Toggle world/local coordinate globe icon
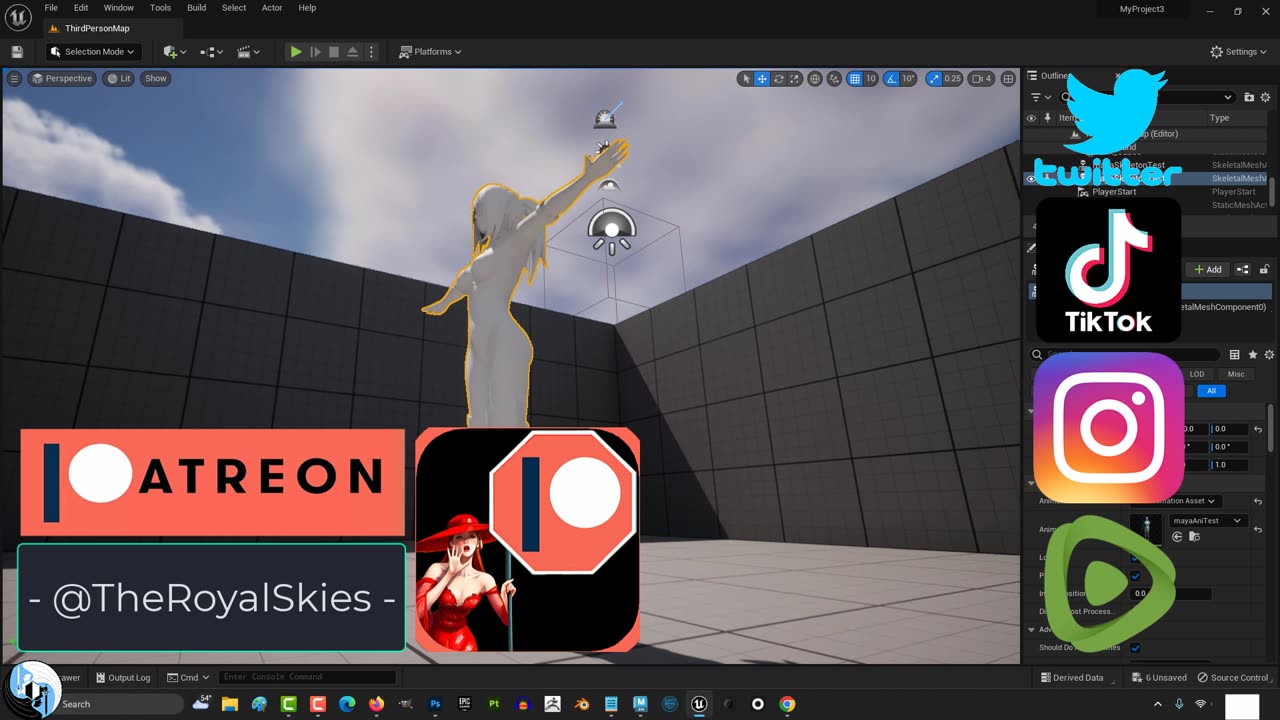This screenshot has height=720, width=1280. click(815, 79)
